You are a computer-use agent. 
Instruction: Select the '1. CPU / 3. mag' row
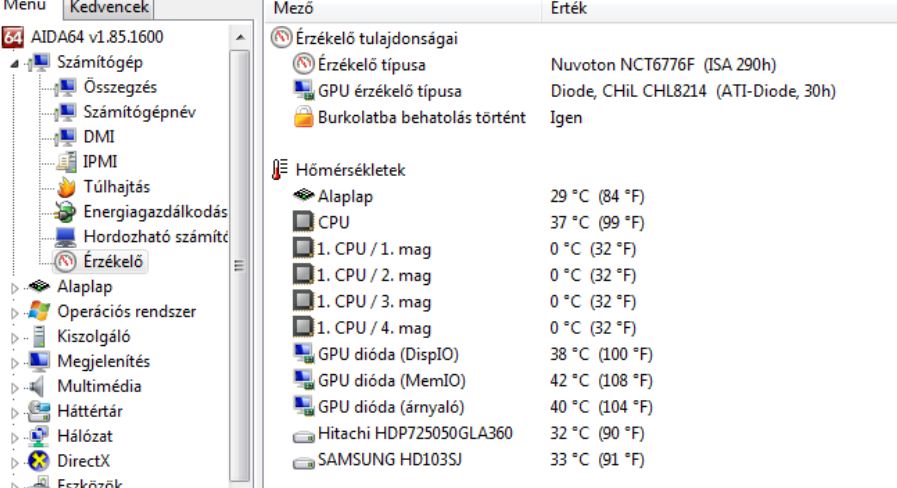coord(374,302)
